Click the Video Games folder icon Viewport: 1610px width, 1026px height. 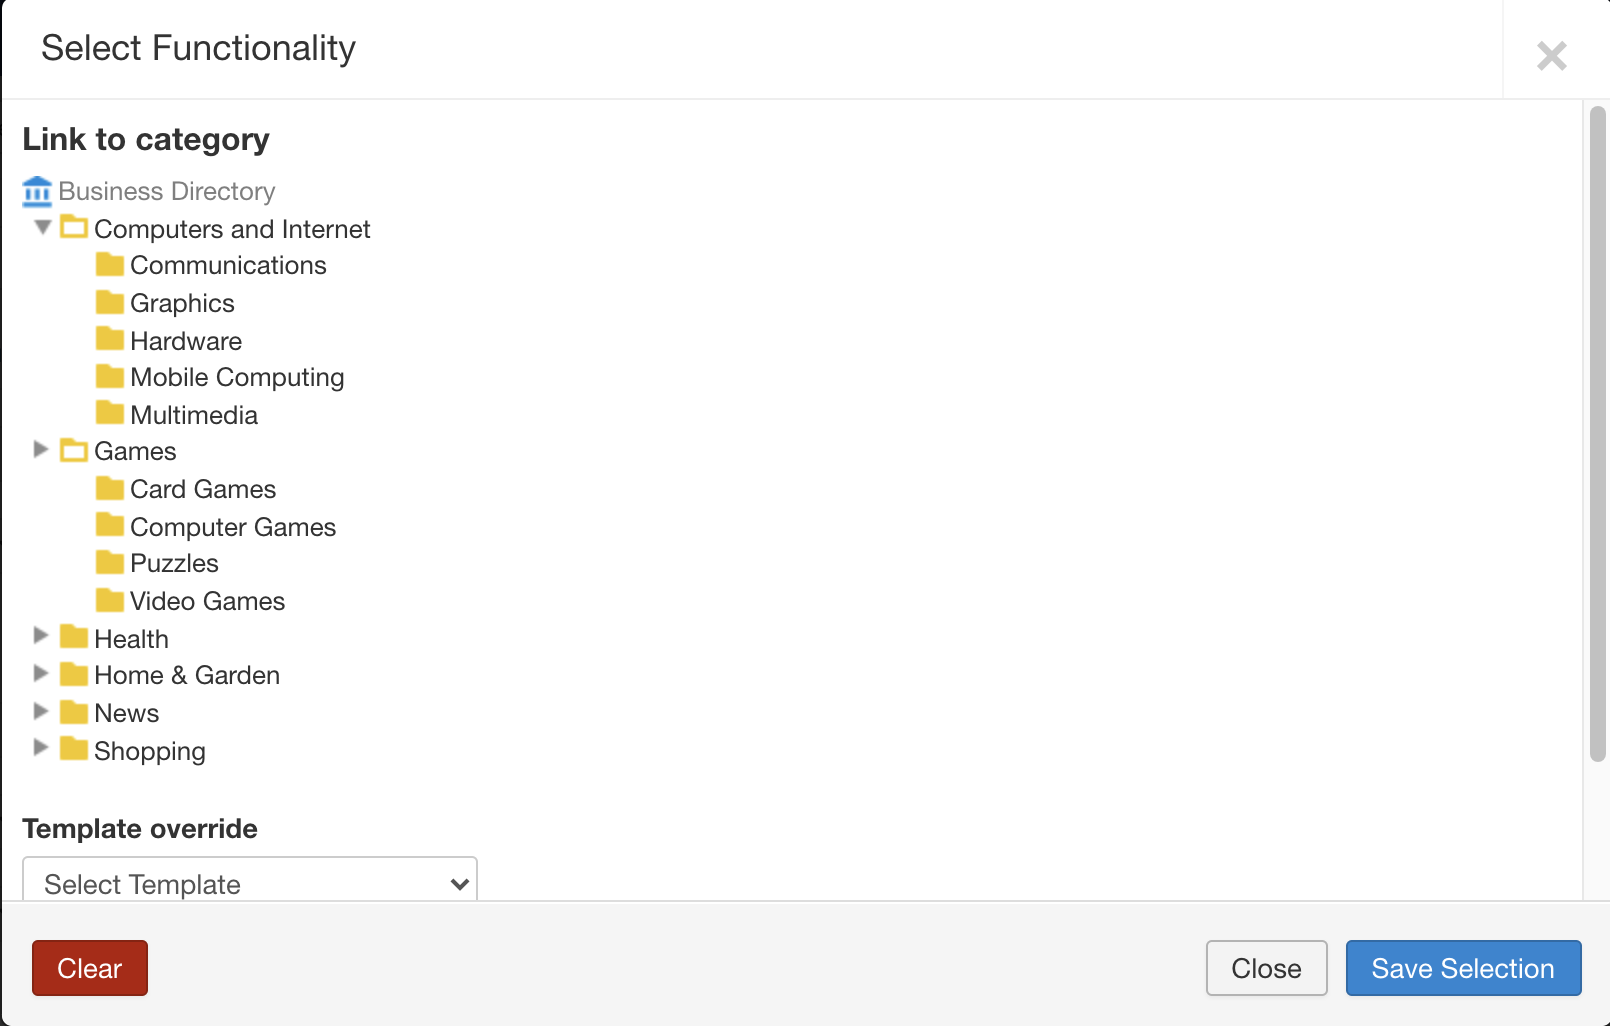[110, 600]
